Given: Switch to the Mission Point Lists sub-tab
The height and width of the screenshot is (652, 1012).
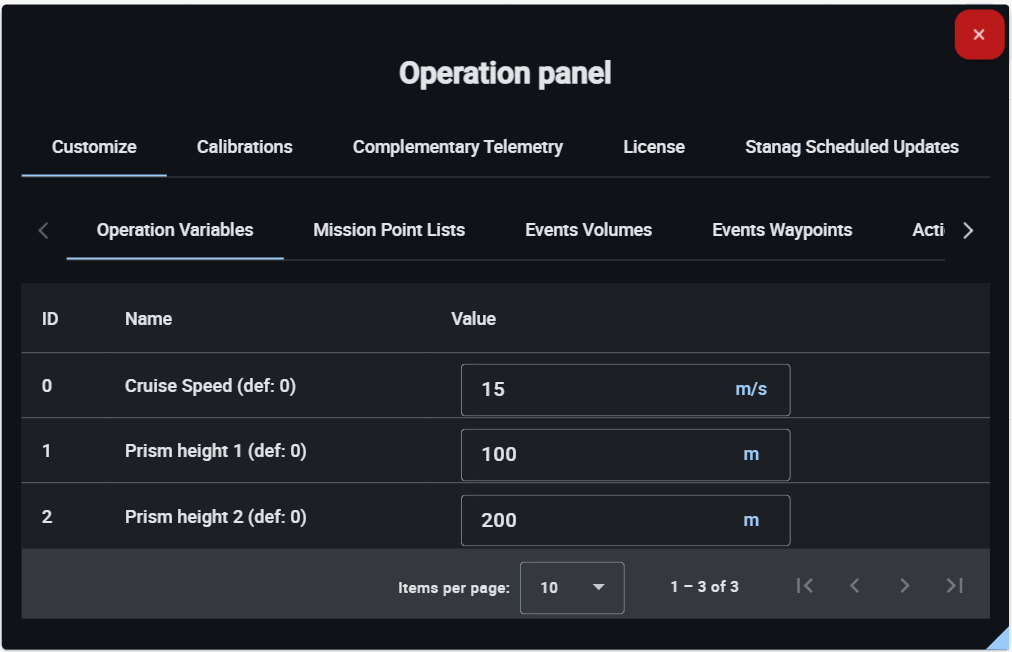Looking at the screenshot, I should (389, 230).
